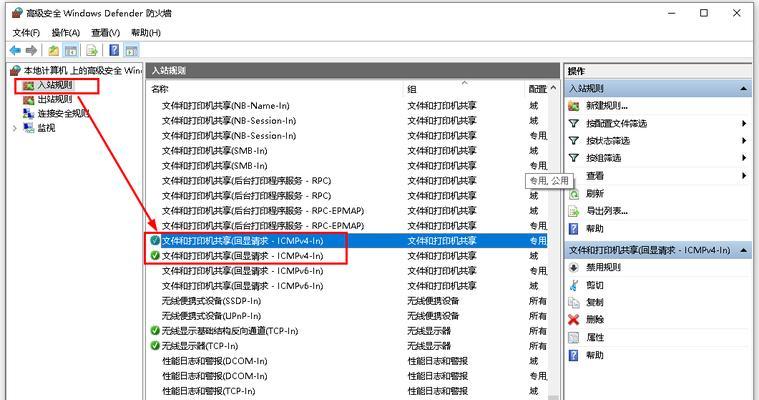The width and height of the screenshot is (759, 400).
Task: Click the 剪切 scissors icon
Action: coord(574,285)
